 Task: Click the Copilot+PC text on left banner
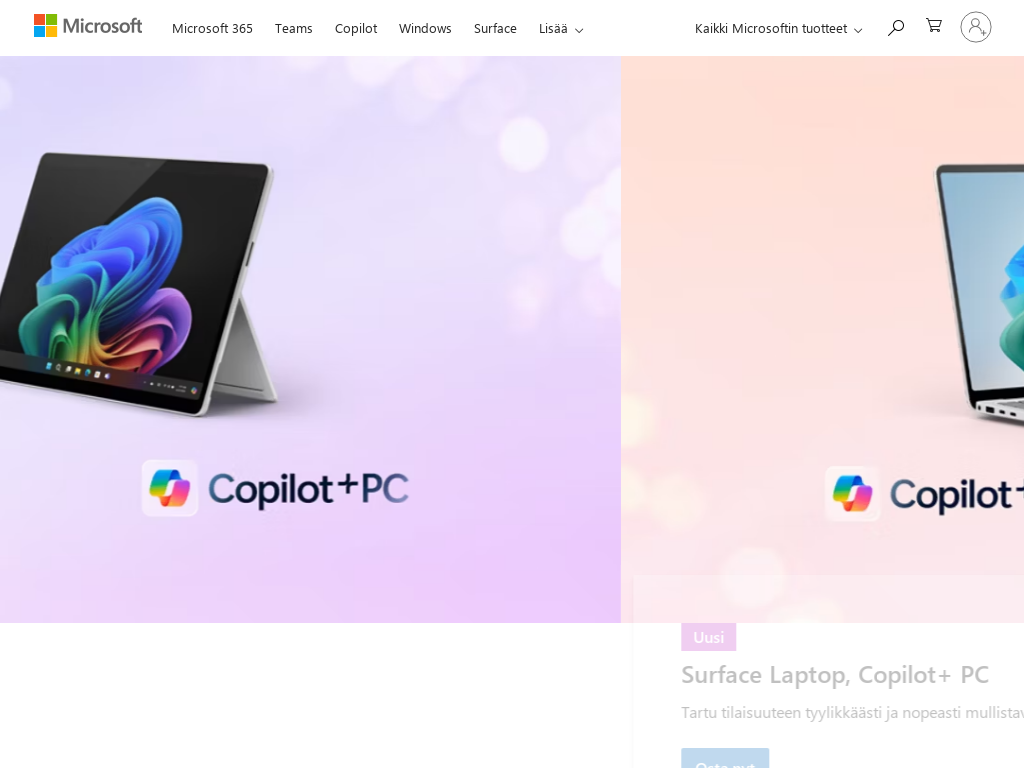308,488
